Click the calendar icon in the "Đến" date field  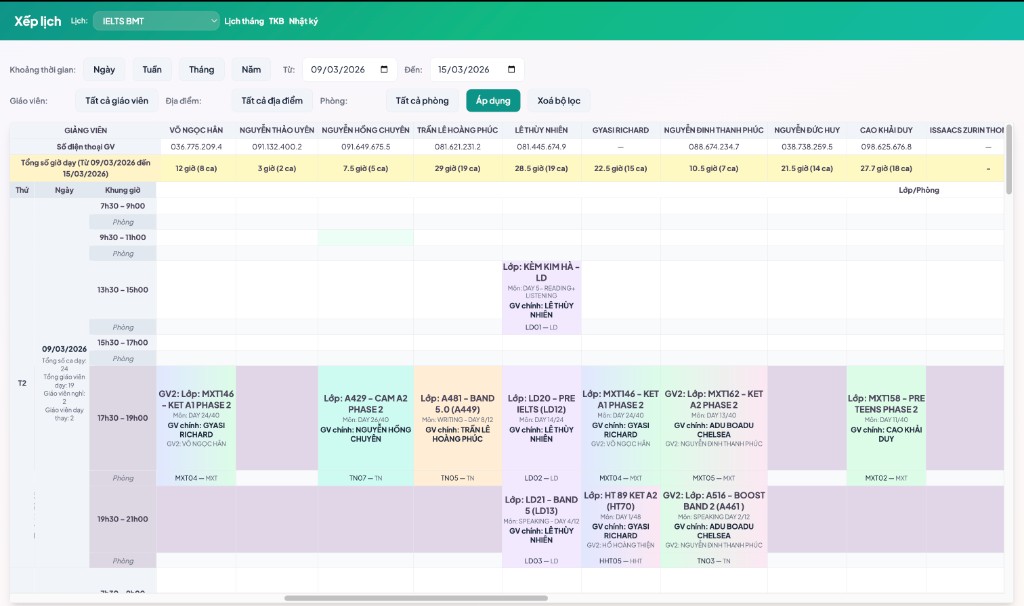(x=511, y=70)
